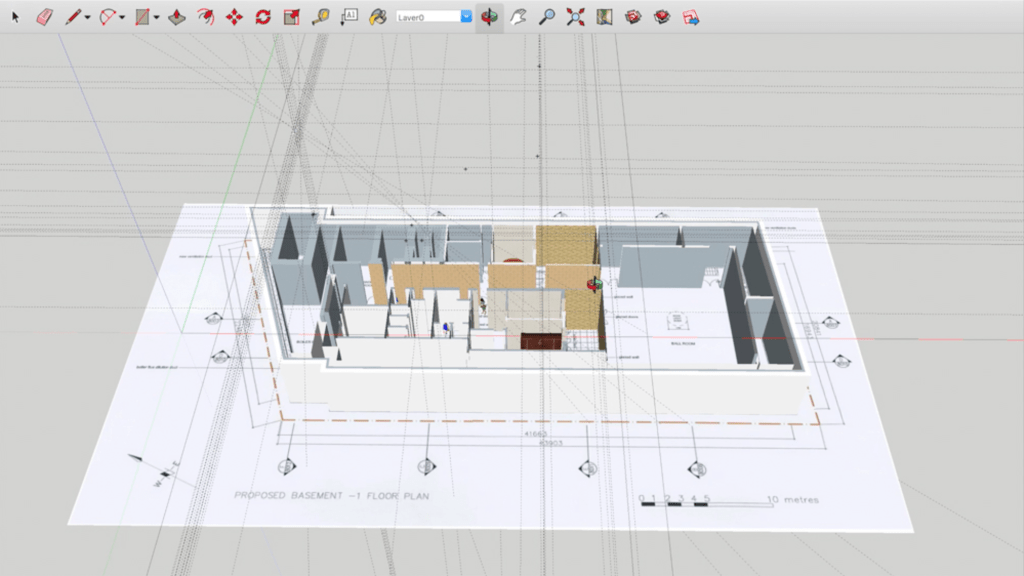Select the arrow Select tool

click(x=15, y=17)
